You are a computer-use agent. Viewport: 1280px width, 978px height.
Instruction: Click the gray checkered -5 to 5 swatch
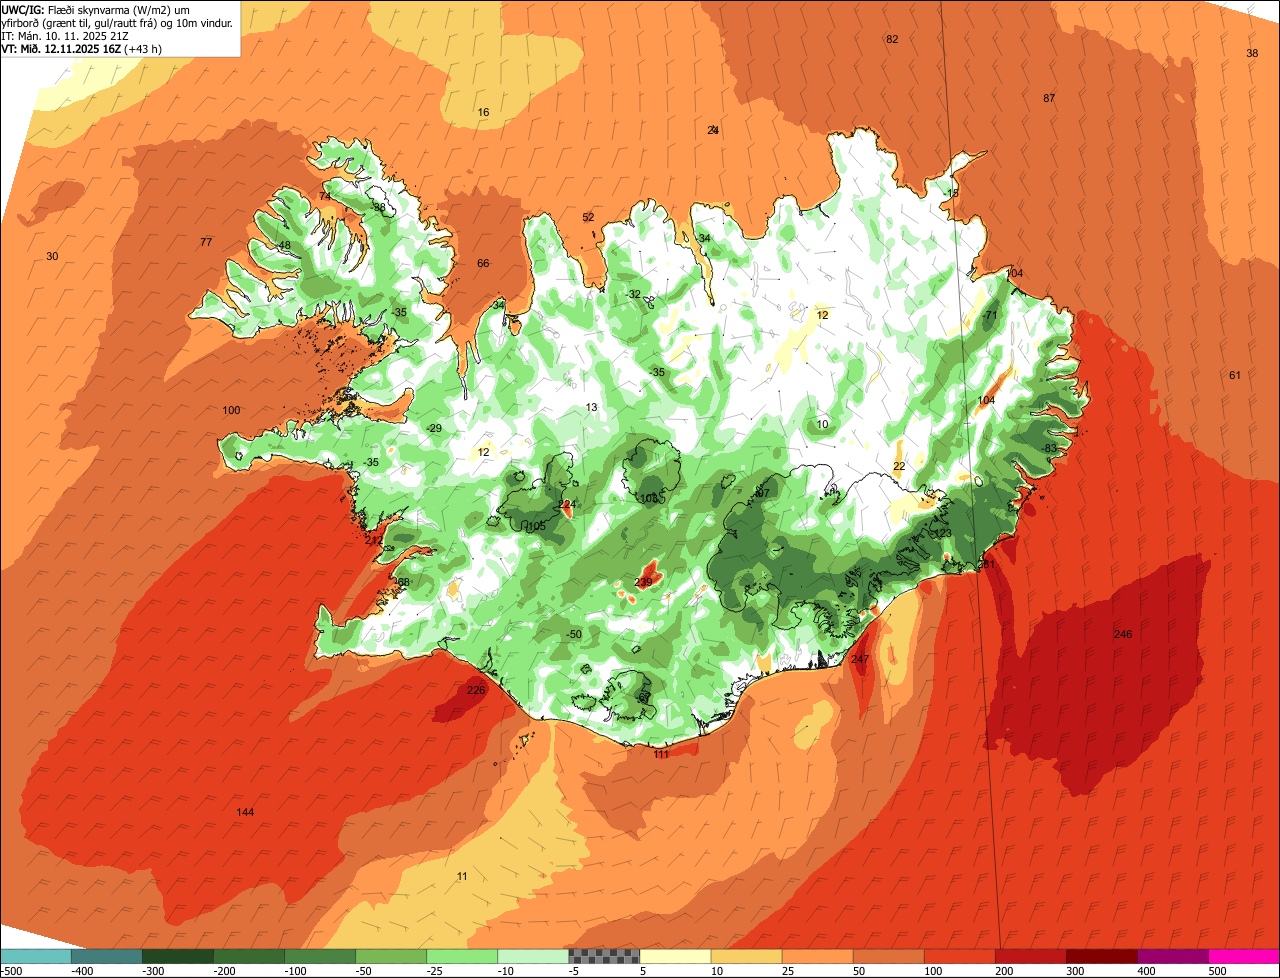[x=604, y=956]
